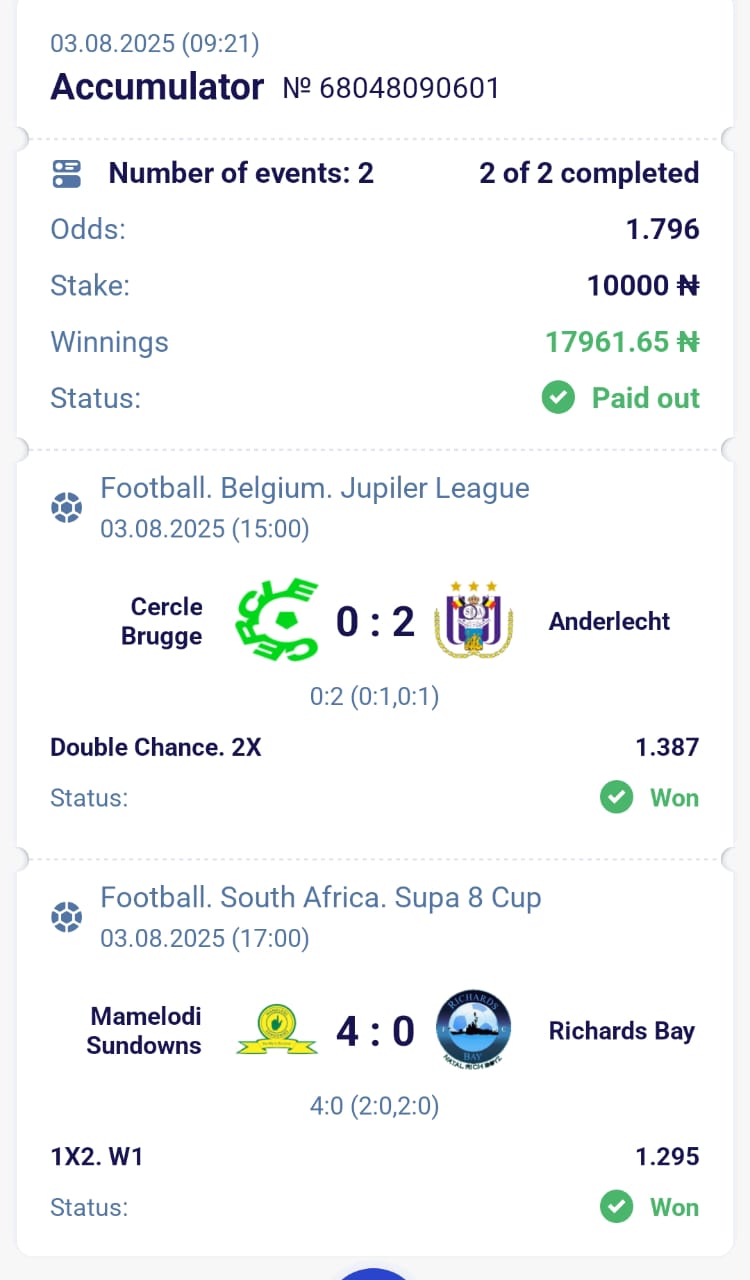The image size is (750, 1280).
Task: Click the Cercle Brugge team logo
Action: (277, 621)
